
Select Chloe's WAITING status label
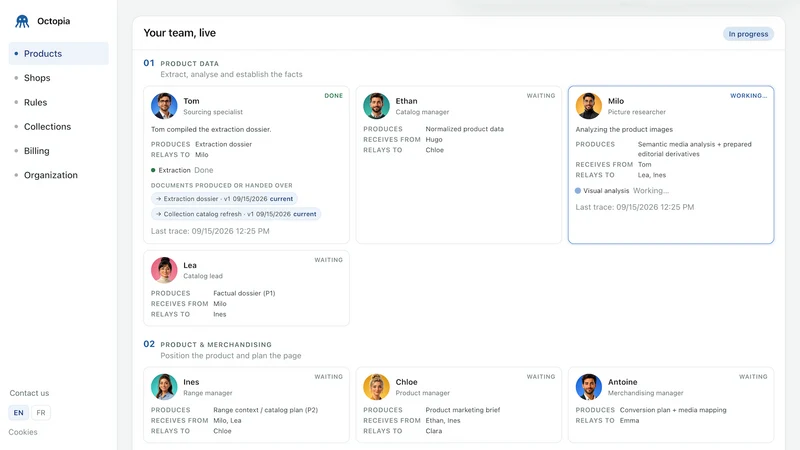[x=541, y=377]
